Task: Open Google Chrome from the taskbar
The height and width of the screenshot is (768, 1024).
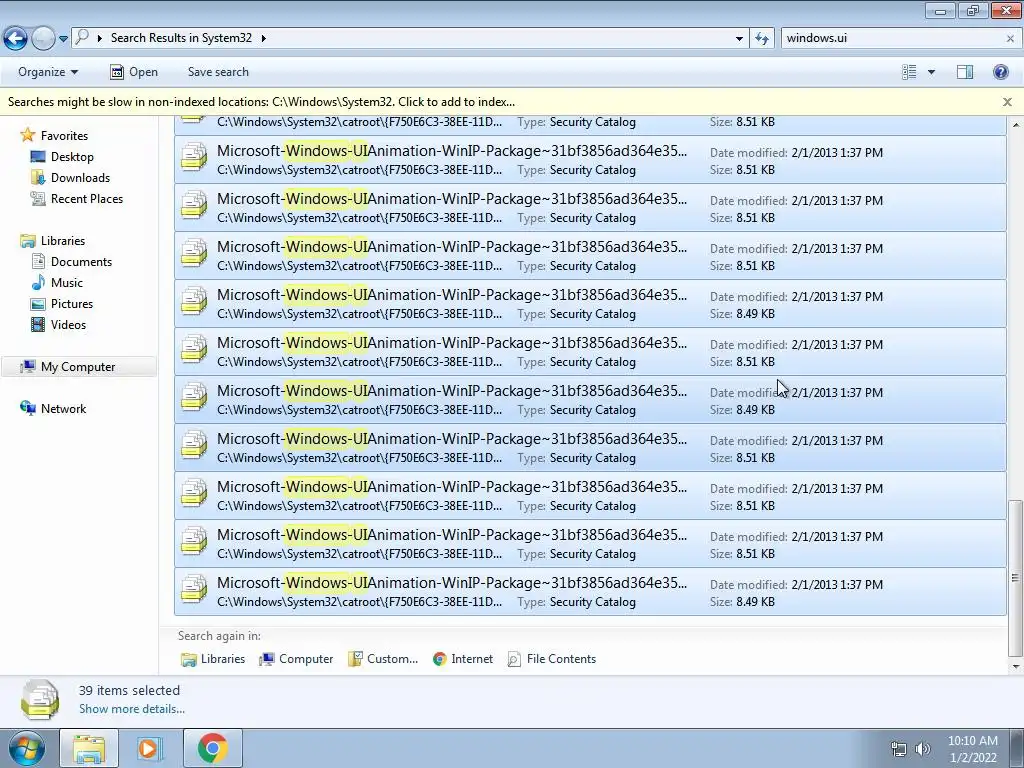Action: click(213, 748)
